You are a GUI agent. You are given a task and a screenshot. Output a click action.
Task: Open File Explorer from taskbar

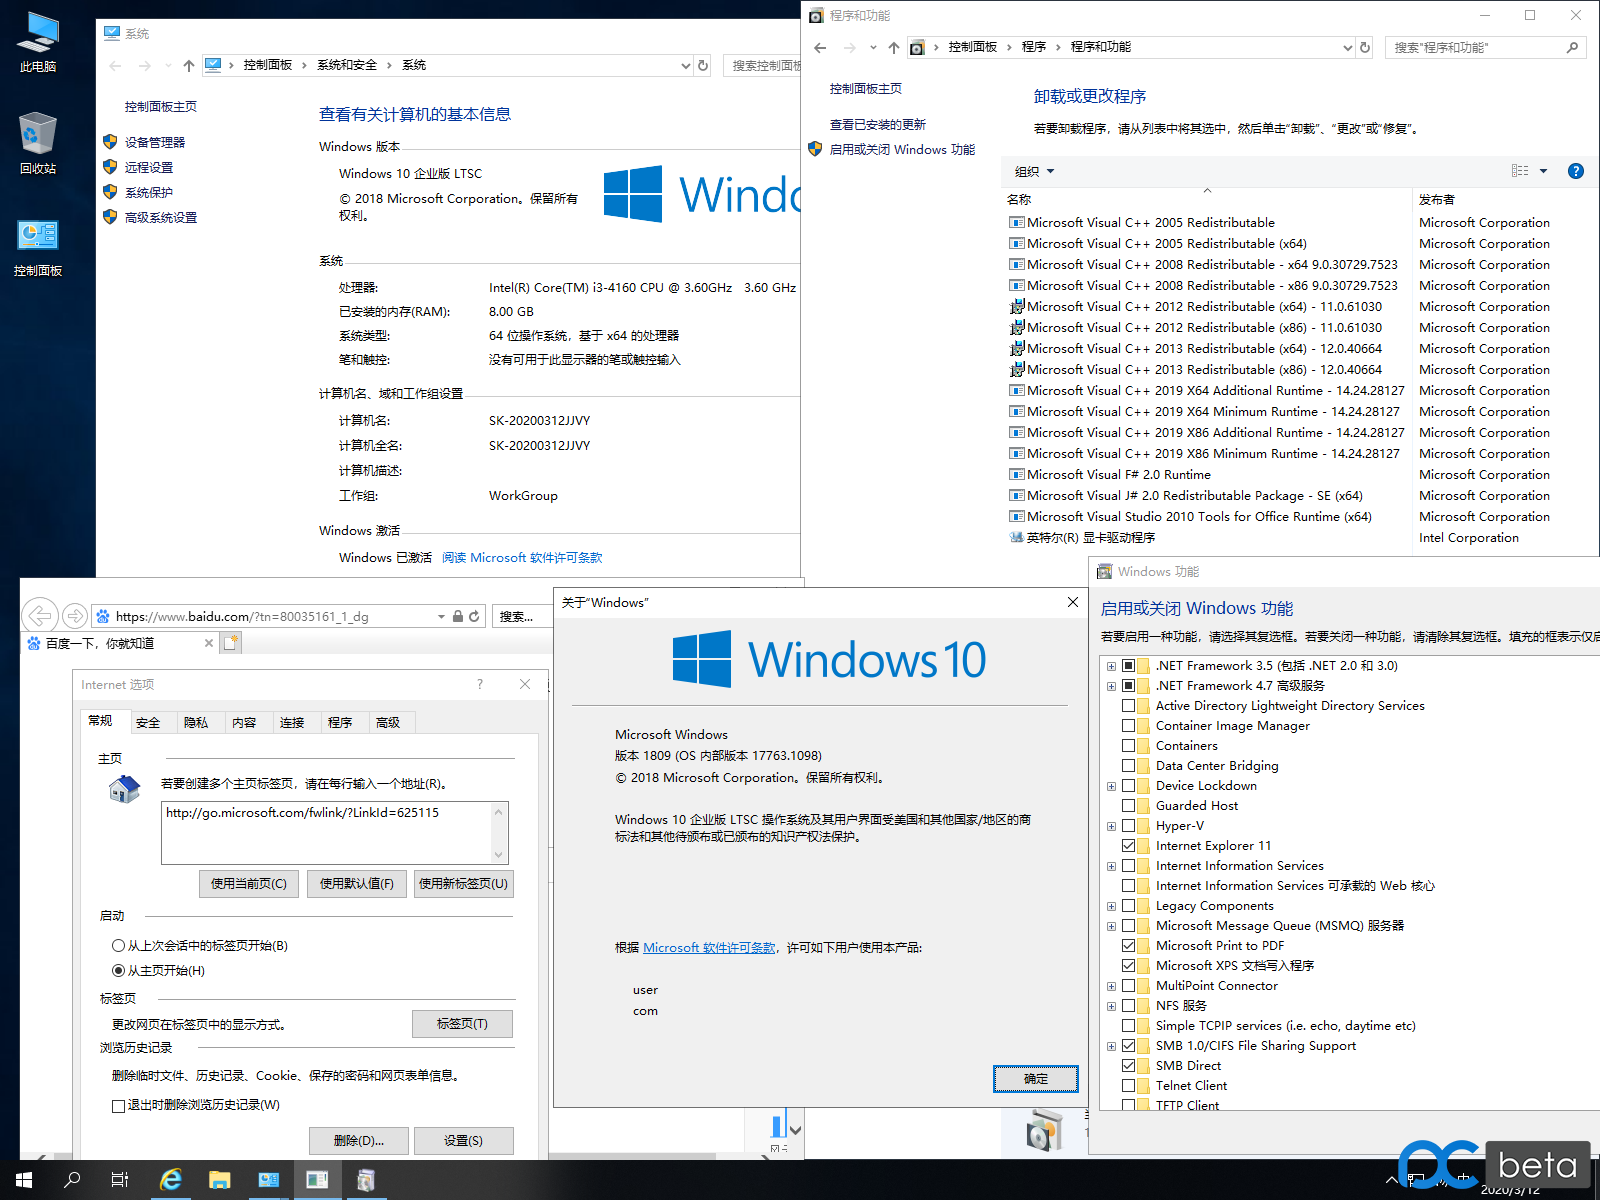pyautogui.click(x=220, y=1180)
